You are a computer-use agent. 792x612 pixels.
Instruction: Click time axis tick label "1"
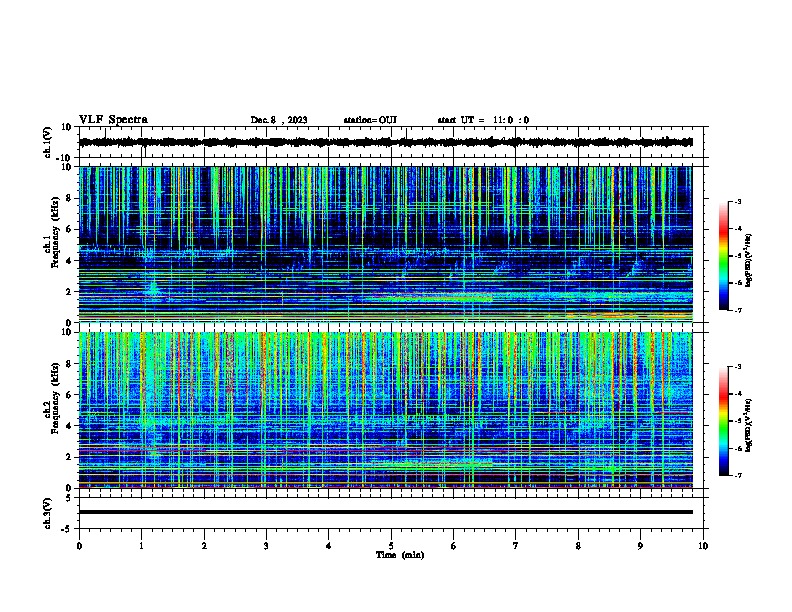[141, 546]
